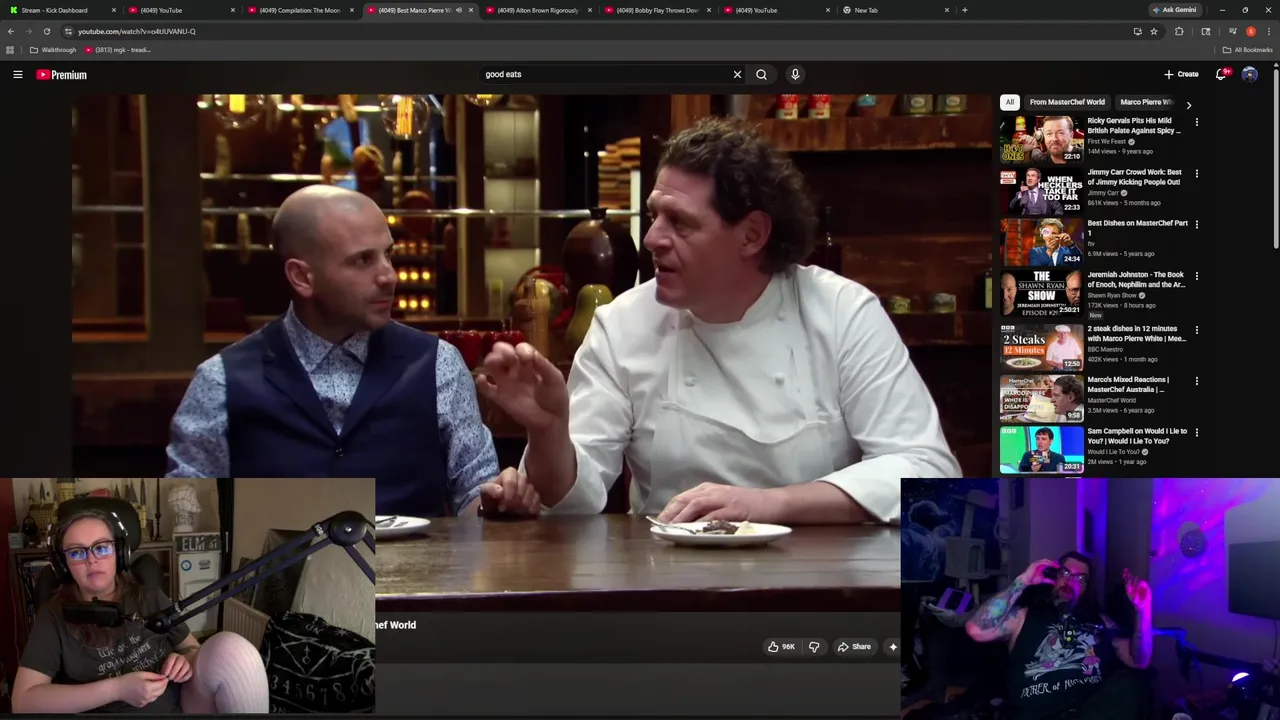
Task: Click site info icon in the address bar
Action: pos(67,31)
